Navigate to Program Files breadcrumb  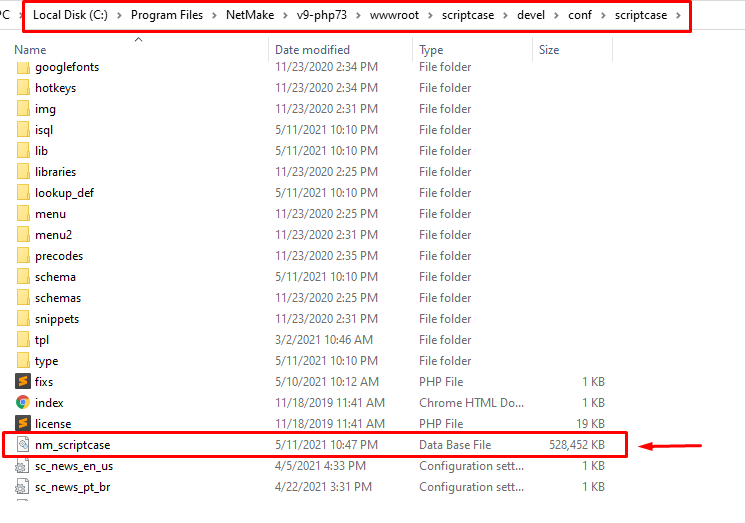pos(167,15)
